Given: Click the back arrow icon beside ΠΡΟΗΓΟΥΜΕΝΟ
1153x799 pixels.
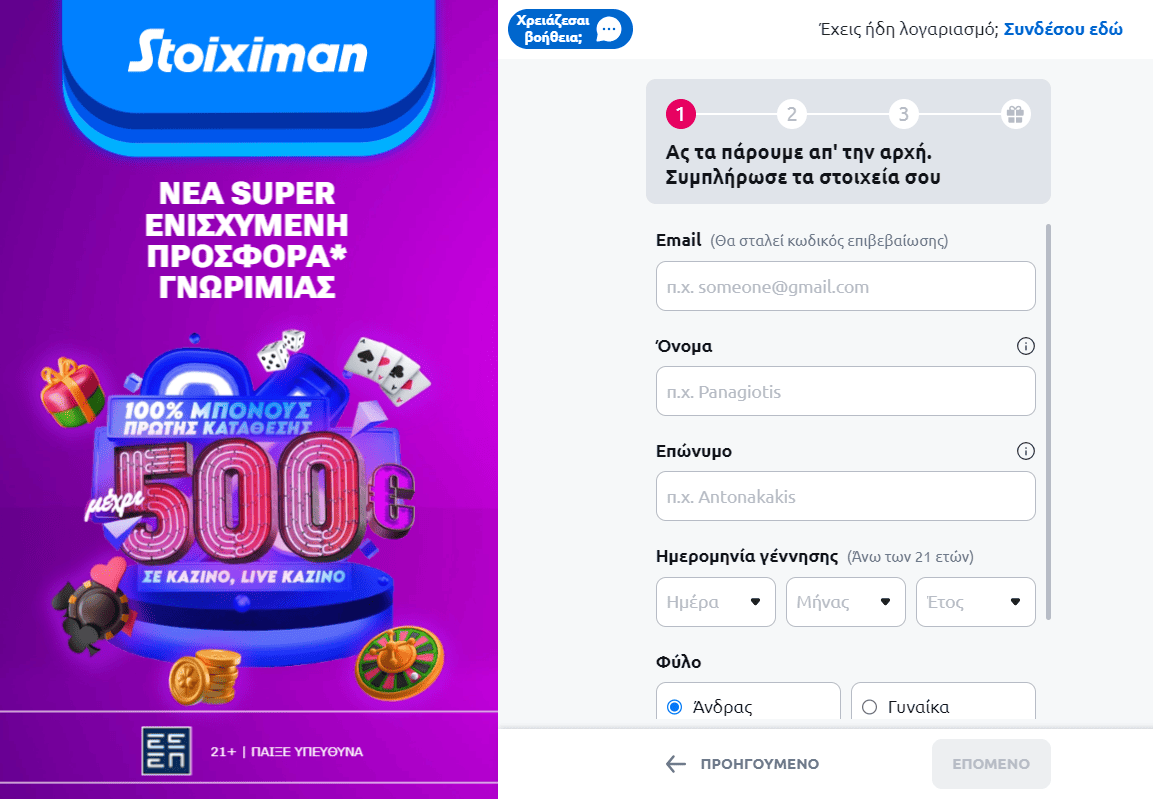Looking at the screenshot, I should coord(676,764).
